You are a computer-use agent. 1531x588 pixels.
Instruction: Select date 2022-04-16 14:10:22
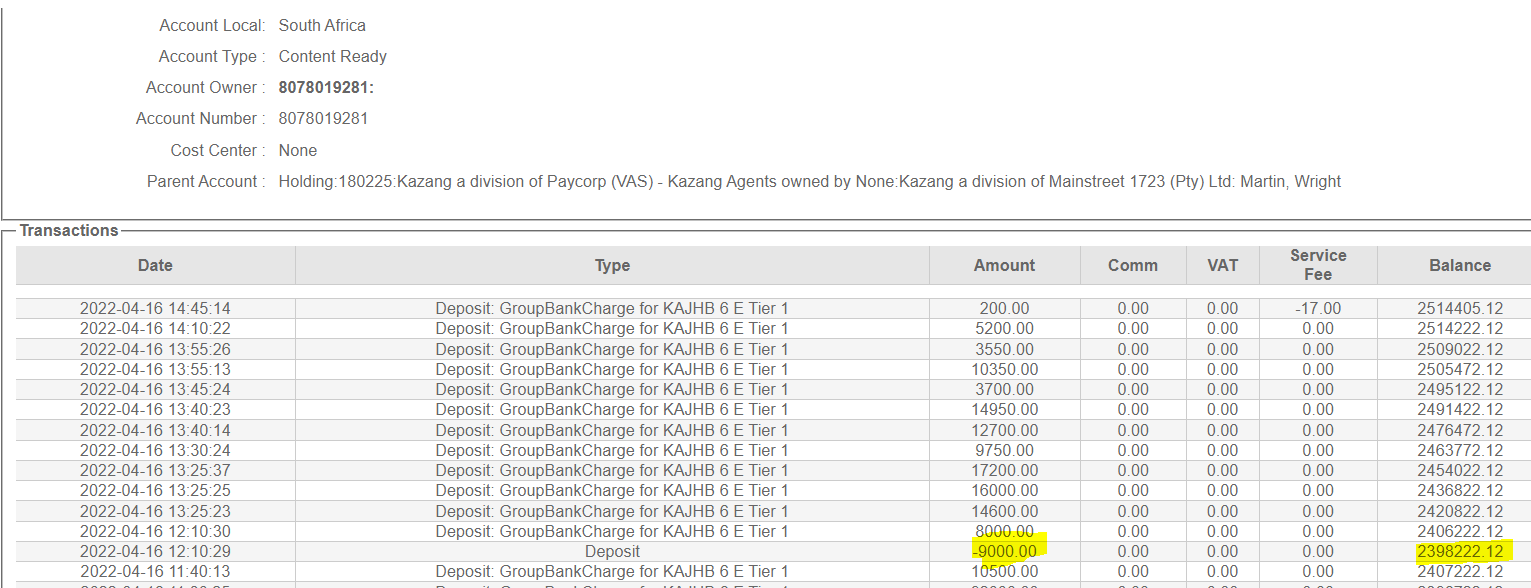coord(155,329)
